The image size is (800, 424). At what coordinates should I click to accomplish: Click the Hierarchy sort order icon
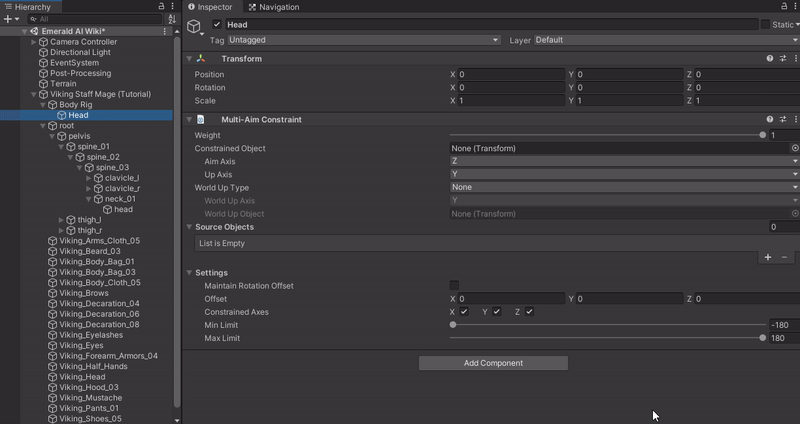pyautogui.click(x=172, y=19)
